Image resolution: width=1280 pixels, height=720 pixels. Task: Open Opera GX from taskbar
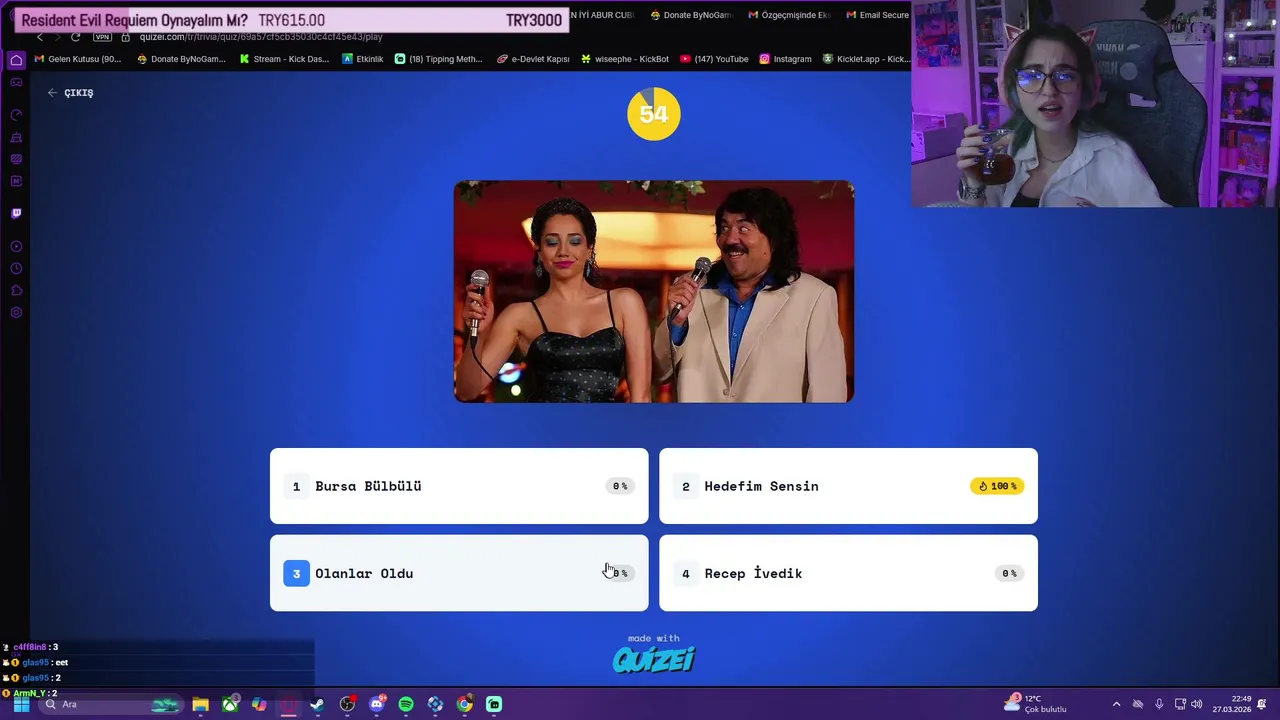(x=288, y=704)
